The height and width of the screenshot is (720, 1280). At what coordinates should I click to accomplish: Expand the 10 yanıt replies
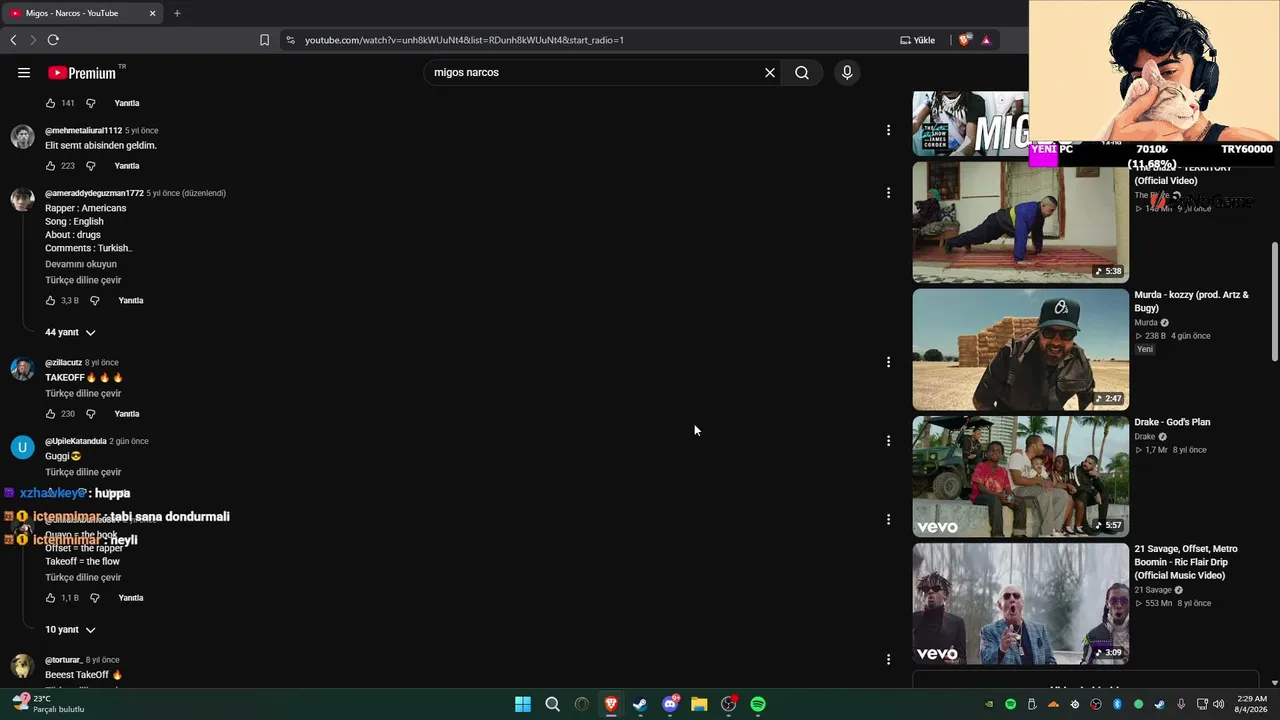point(70,630)
